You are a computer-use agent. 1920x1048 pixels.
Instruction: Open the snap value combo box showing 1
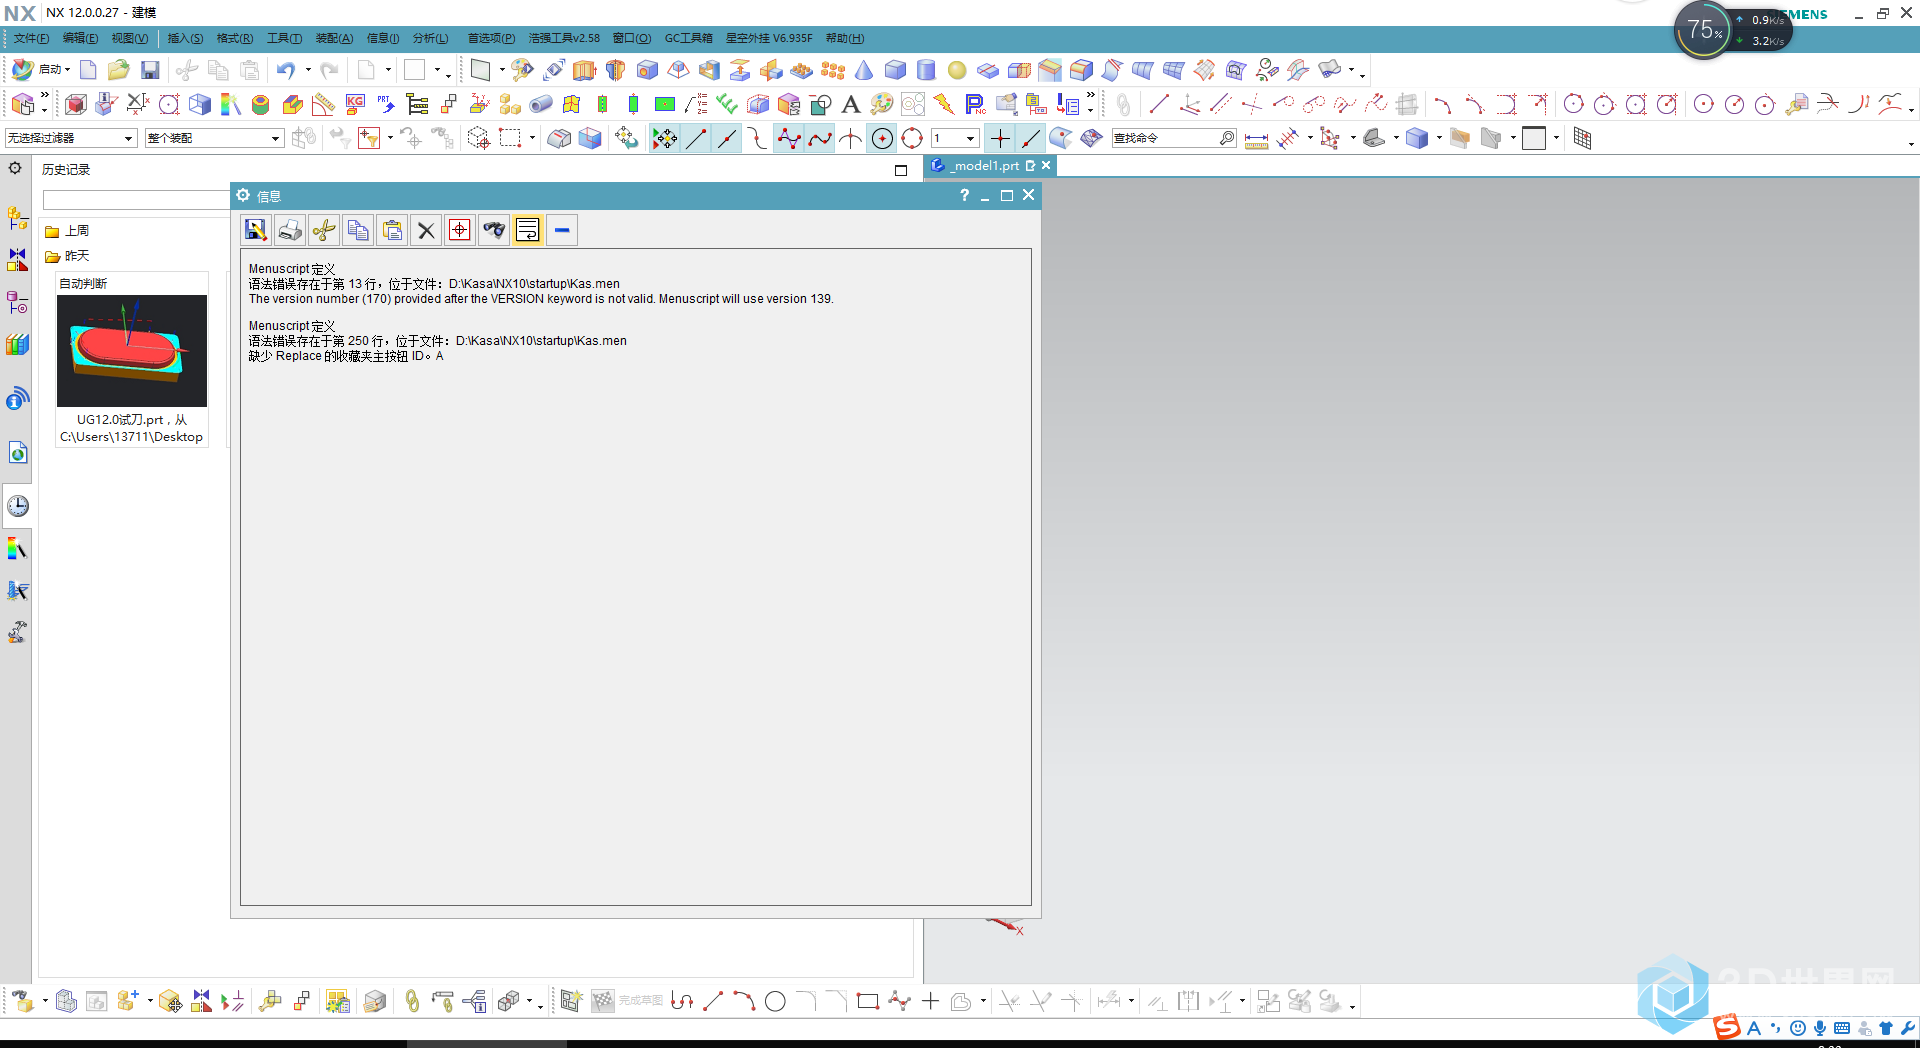954,138
